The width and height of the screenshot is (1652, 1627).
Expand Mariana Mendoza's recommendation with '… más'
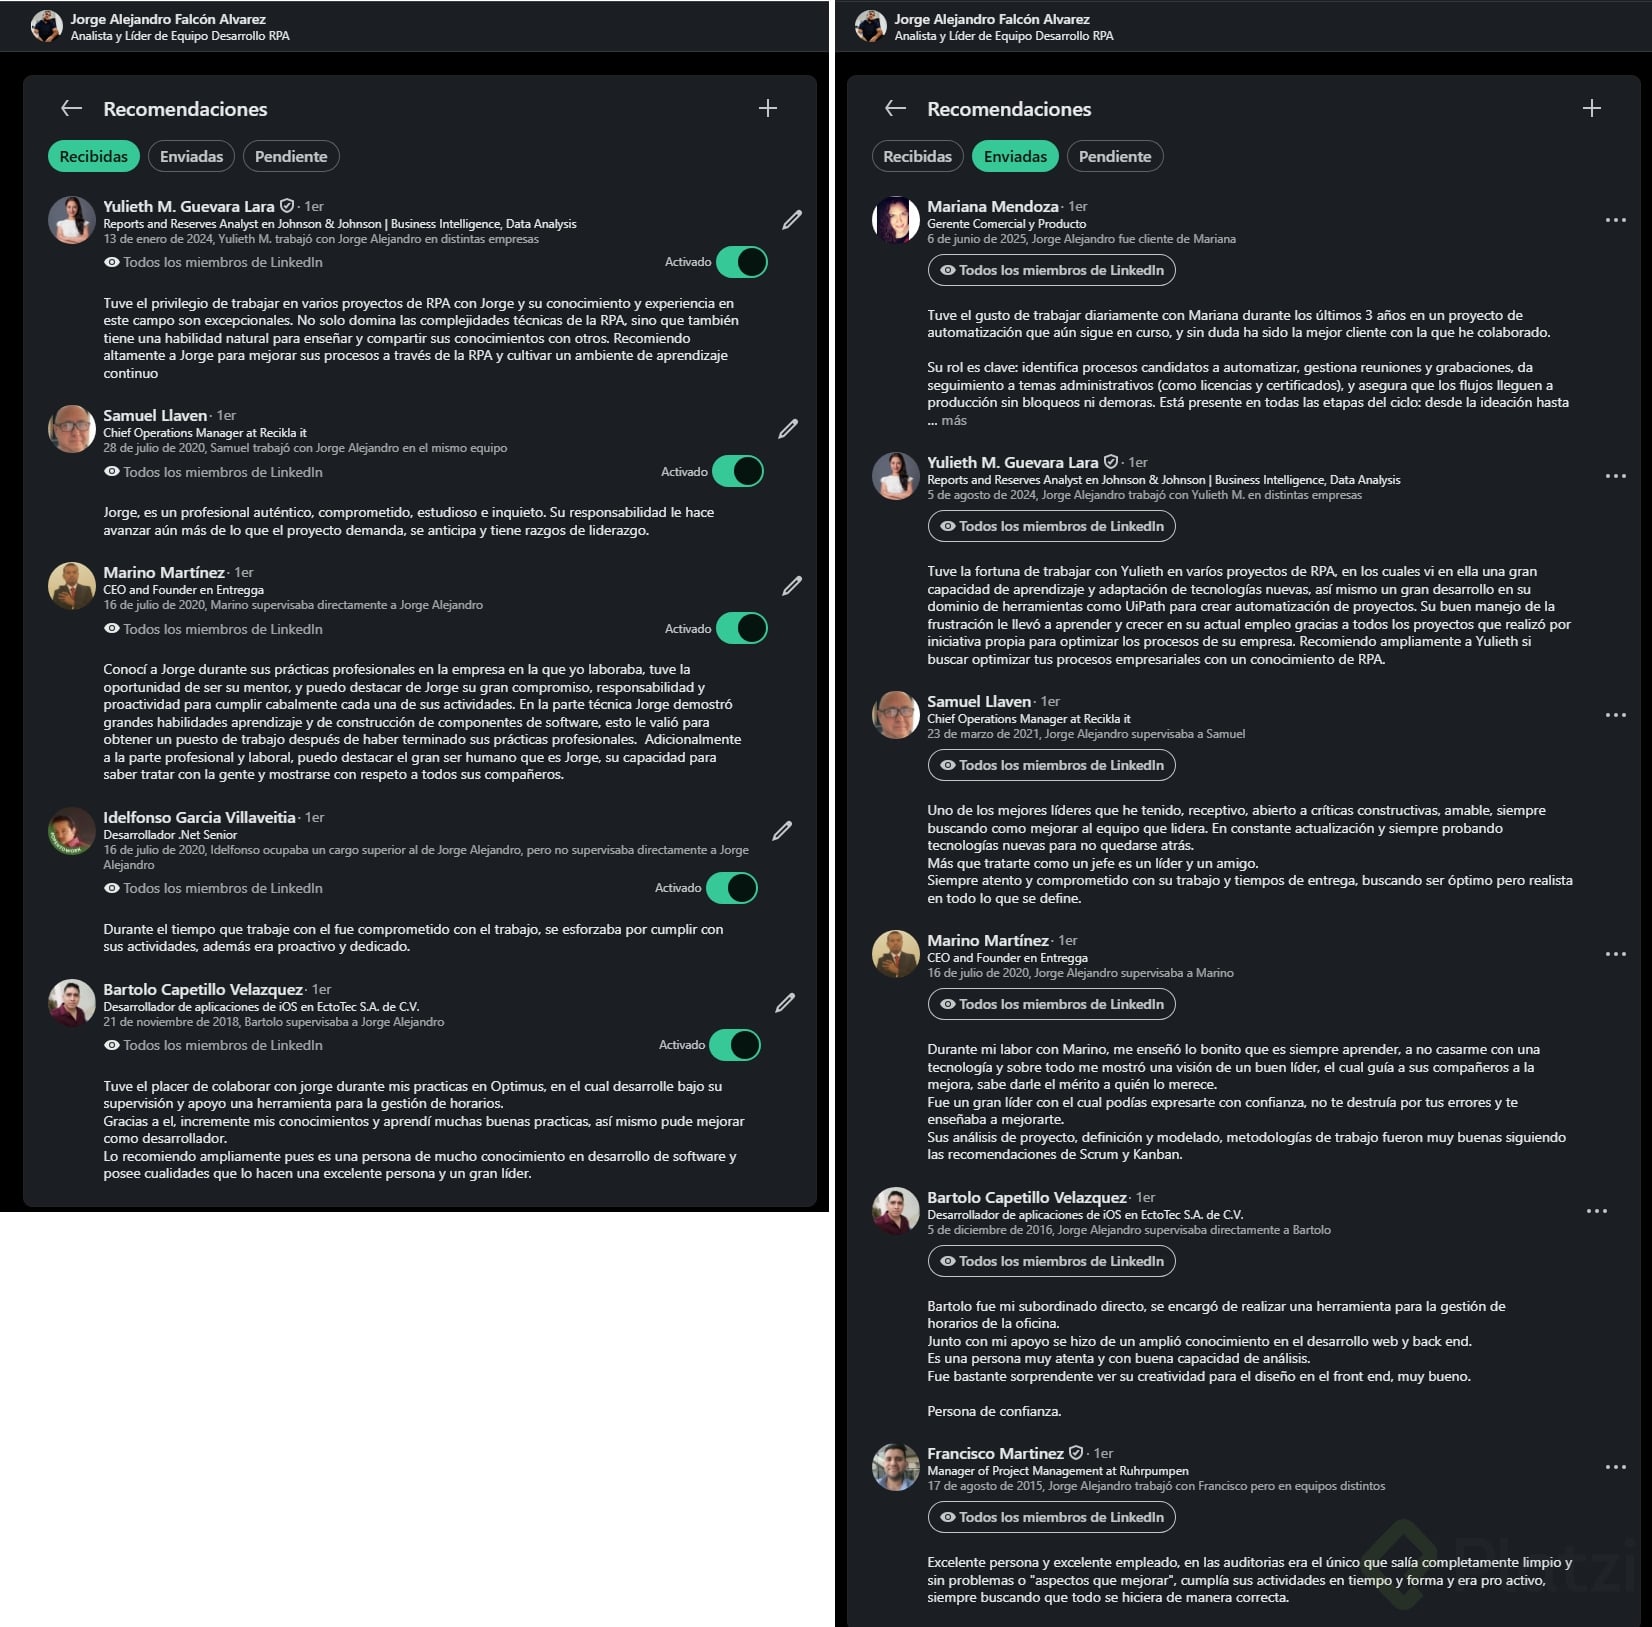point(947,421)
